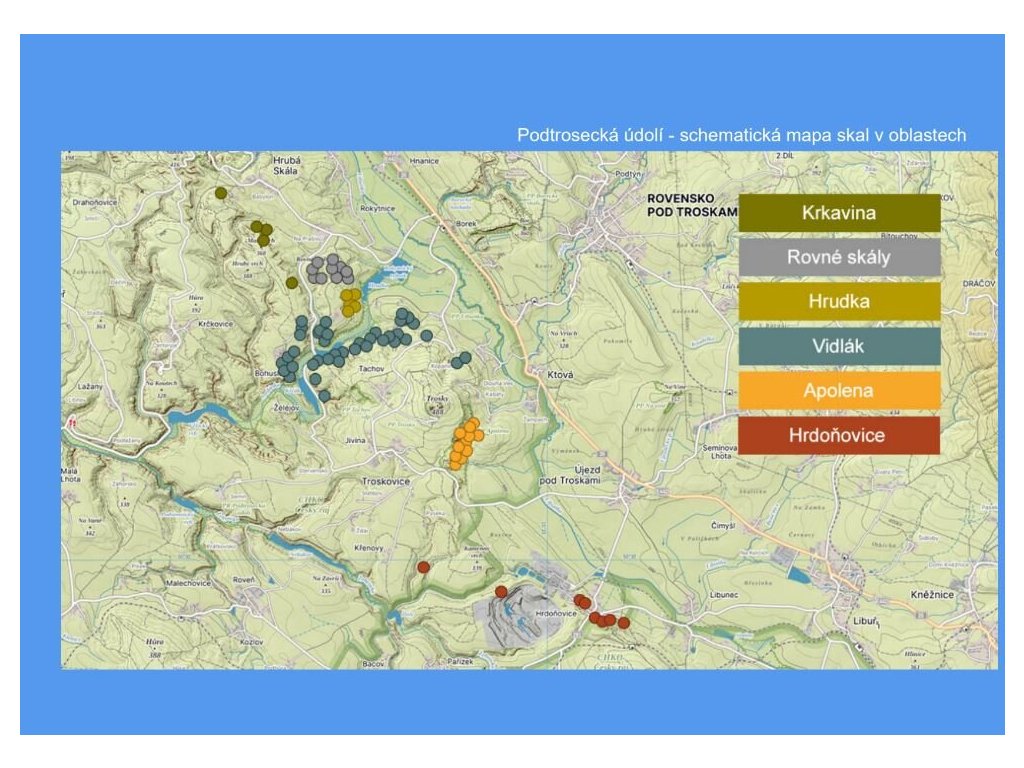Select the Vidlák legend box
Screen dimensions: 1024x768
pyautogui.click(x=839, y=346)
